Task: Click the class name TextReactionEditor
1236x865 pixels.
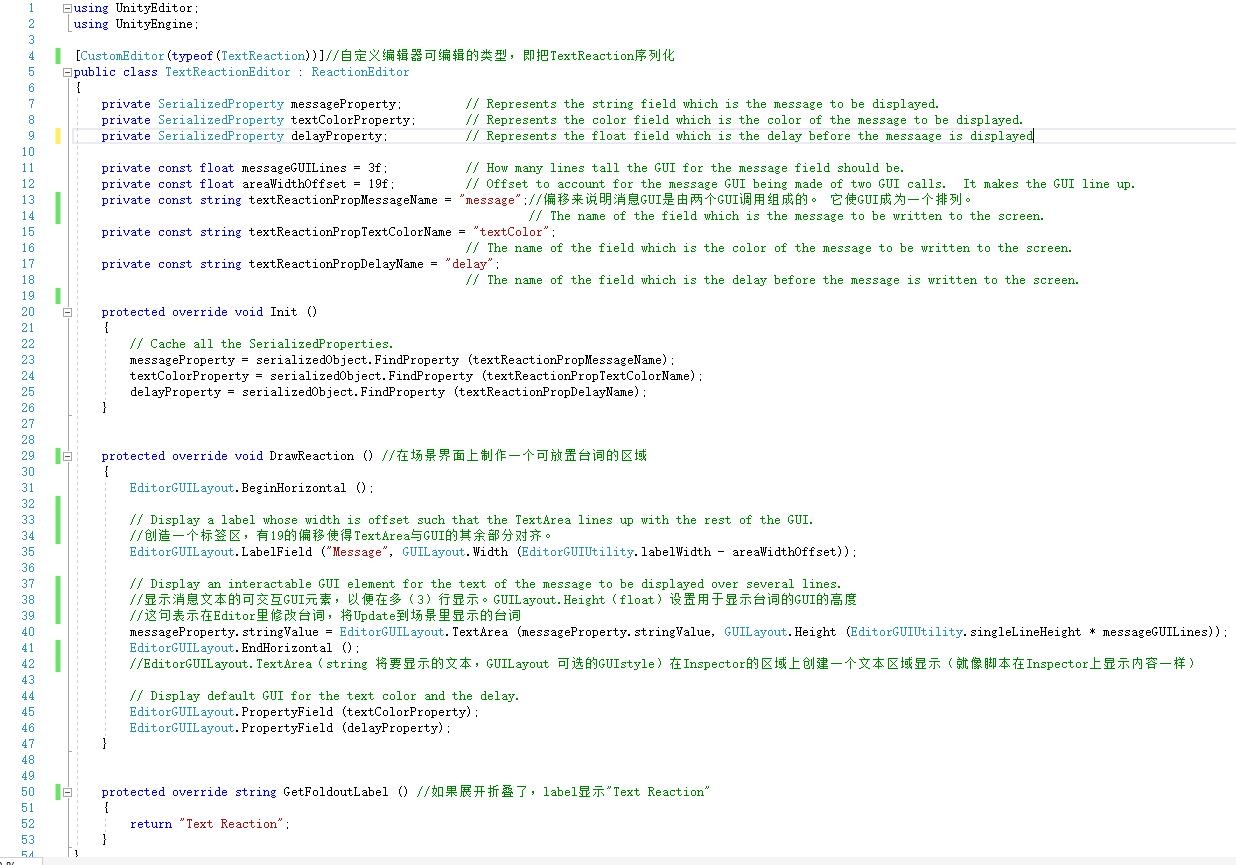Action: click(227, 72)
